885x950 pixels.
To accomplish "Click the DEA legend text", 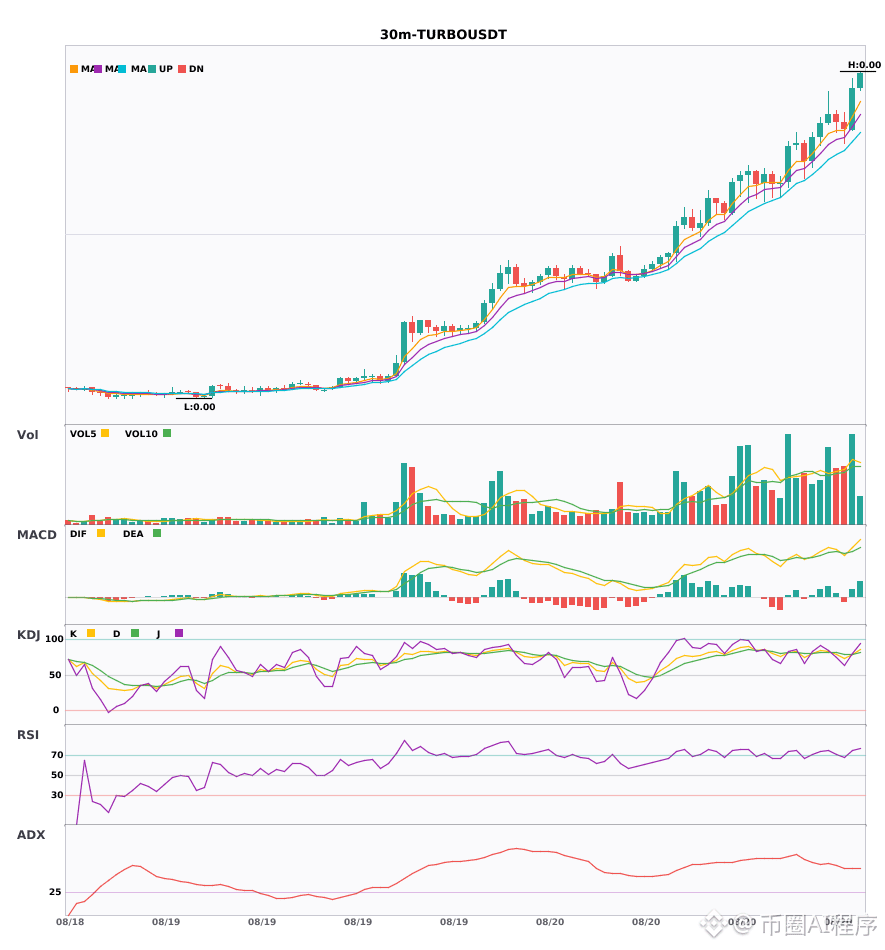I will tap(133, 534).
